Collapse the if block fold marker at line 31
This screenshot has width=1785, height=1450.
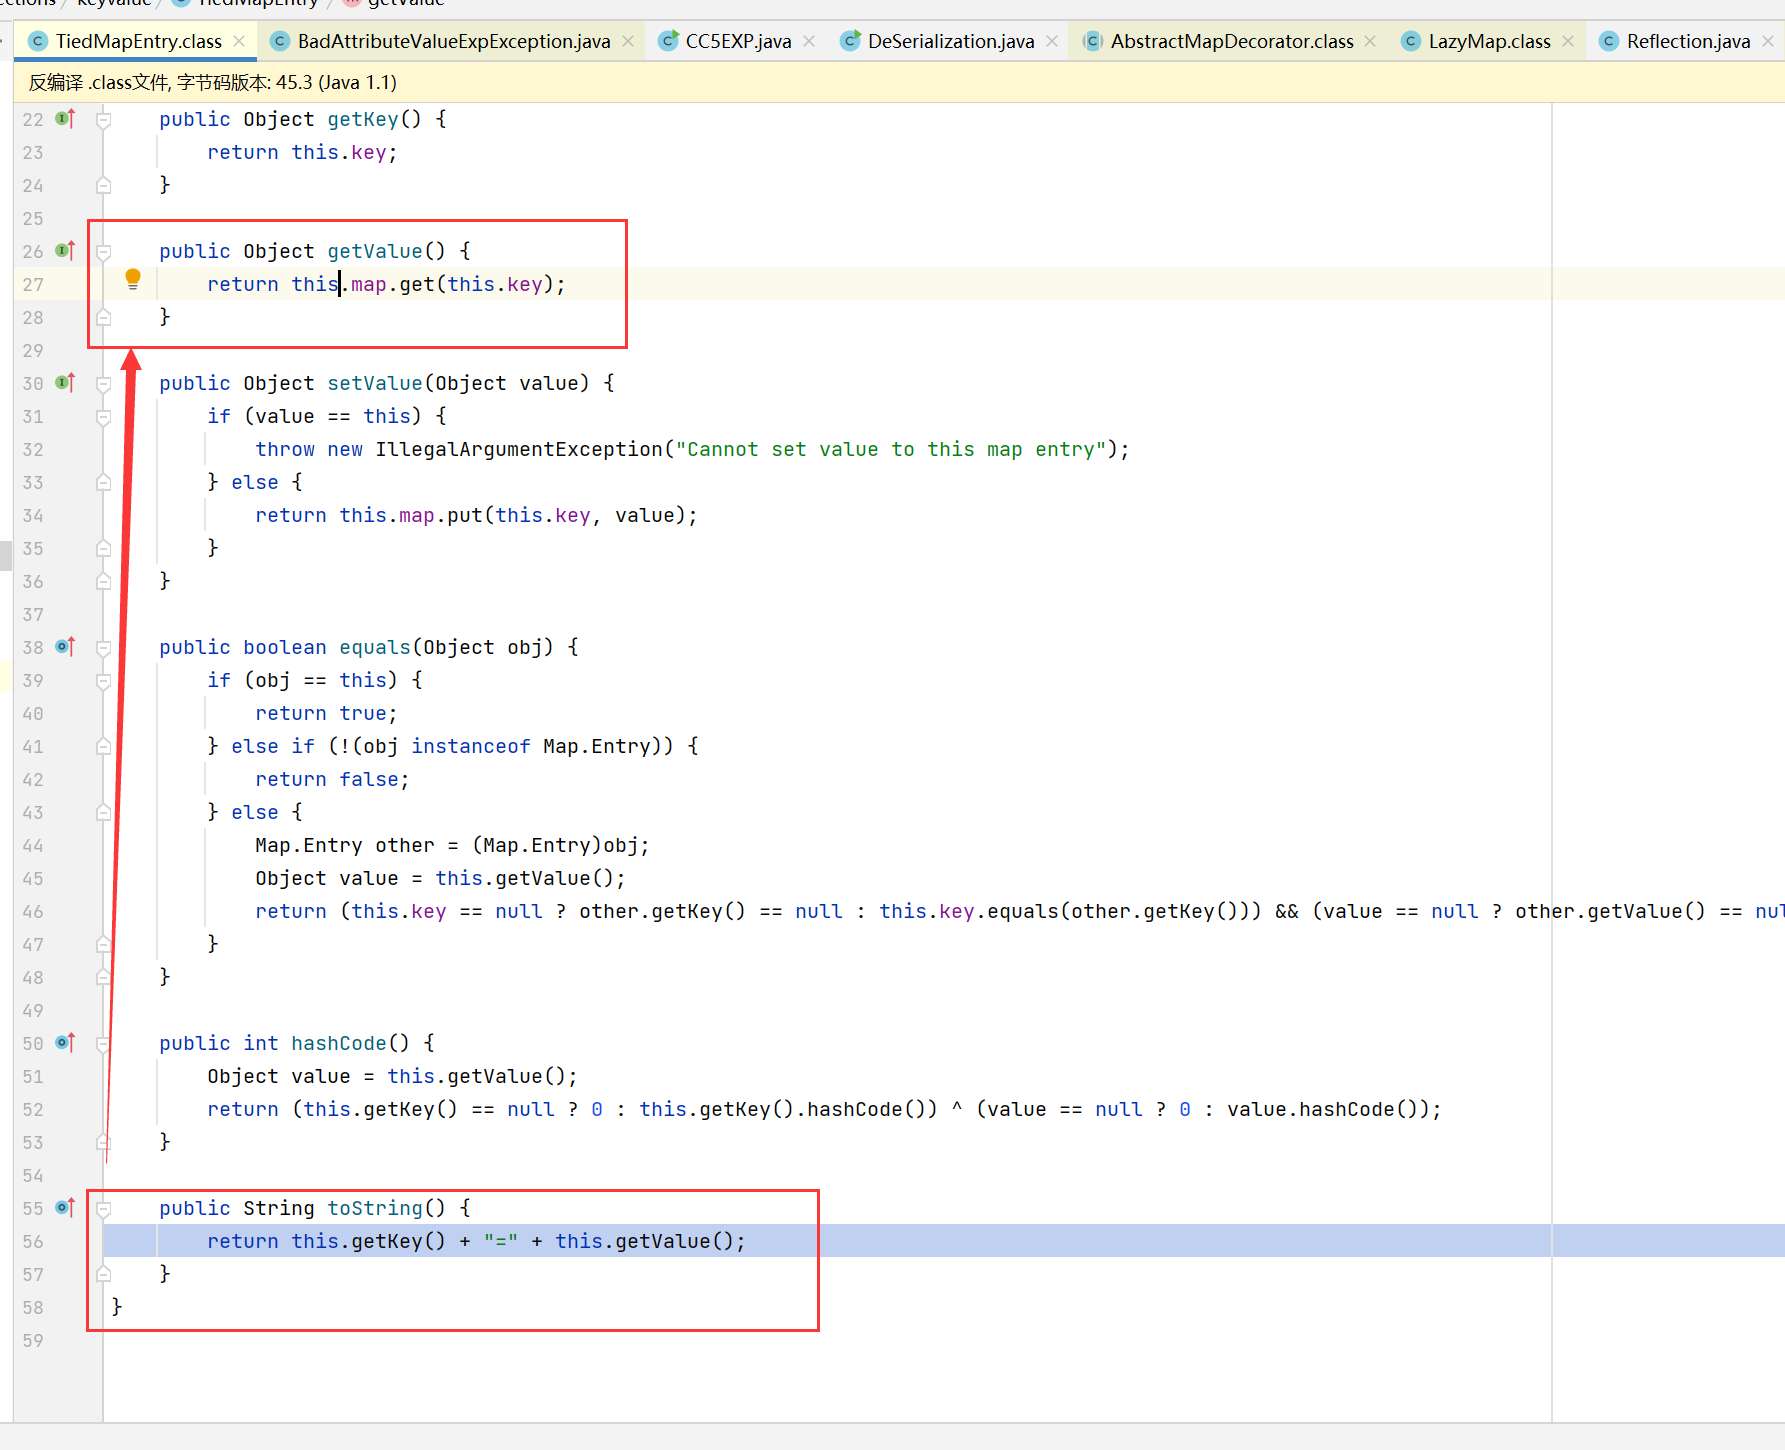[103, 417]
